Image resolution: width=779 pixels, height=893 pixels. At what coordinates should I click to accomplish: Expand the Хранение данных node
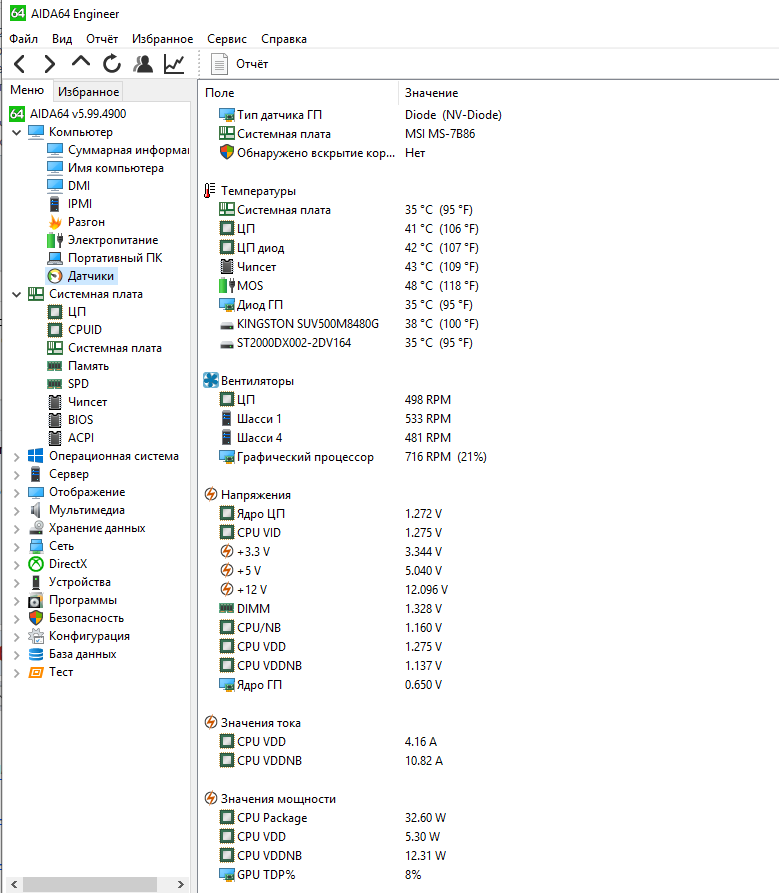coord(17,529)
